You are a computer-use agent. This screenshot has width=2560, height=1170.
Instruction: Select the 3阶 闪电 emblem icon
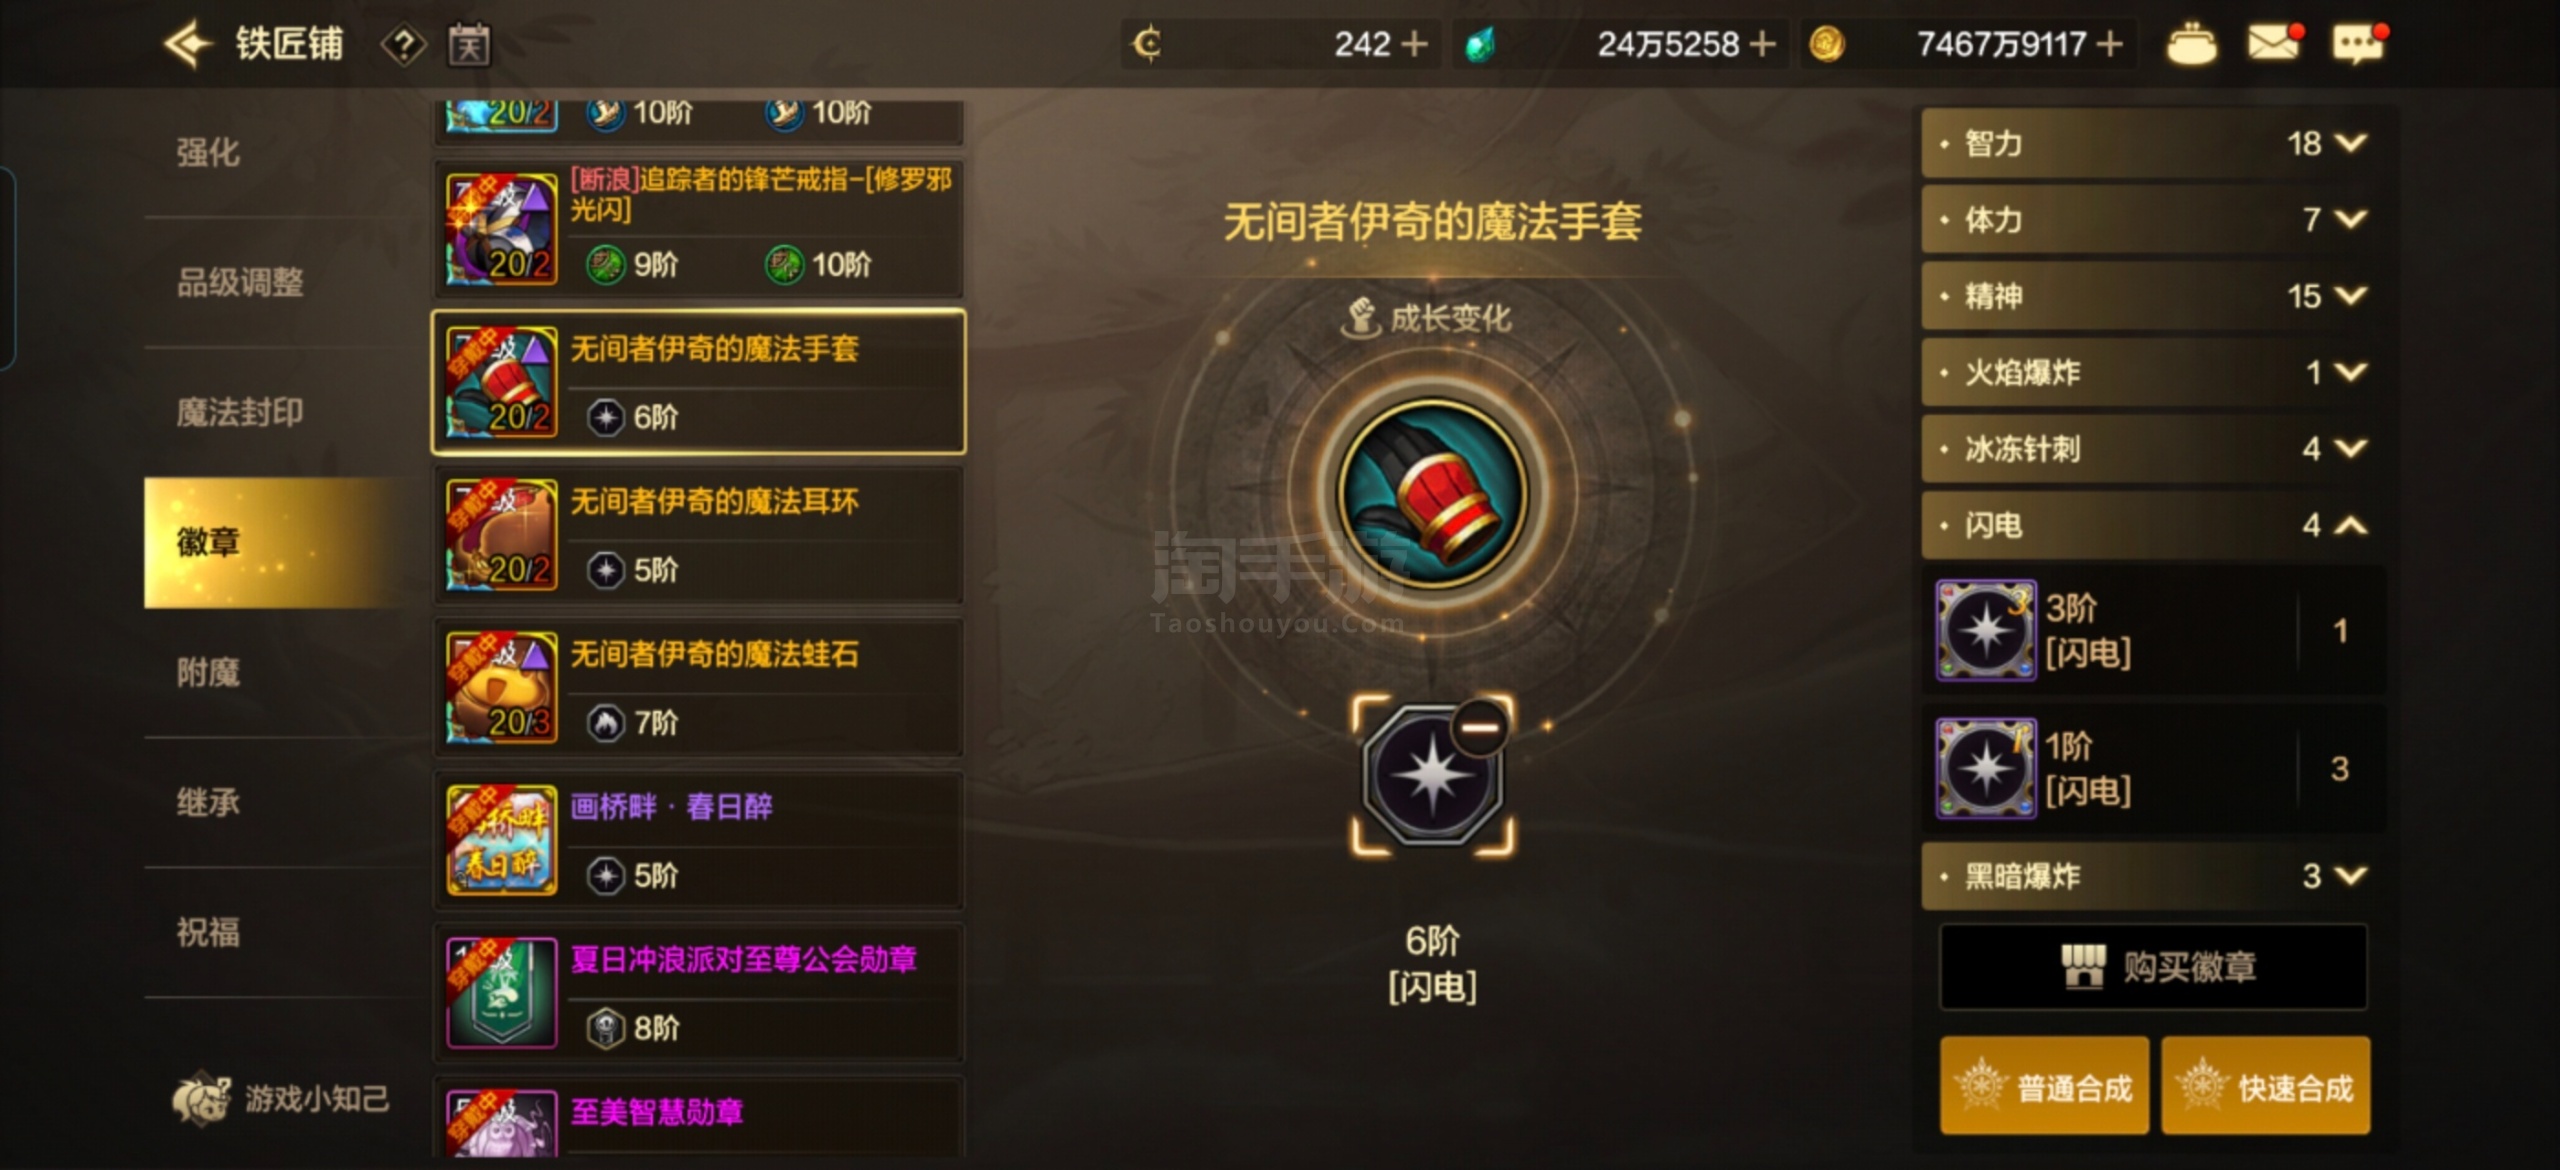point(1985,631)
